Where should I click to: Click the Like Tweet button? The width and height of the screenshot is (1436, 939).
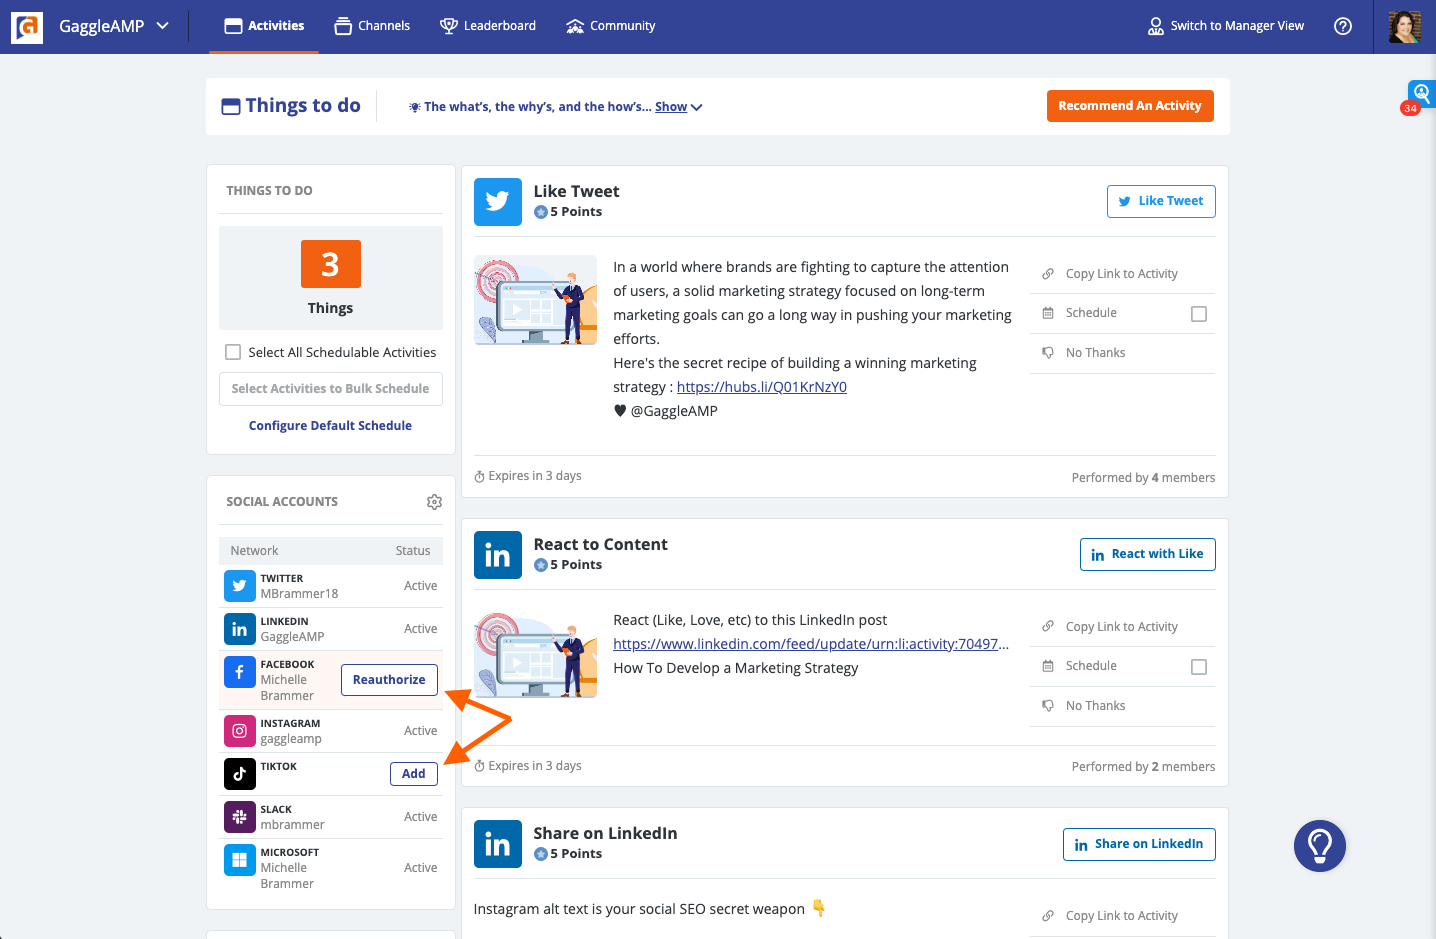pyautogui.click(x=1161, y=201)
